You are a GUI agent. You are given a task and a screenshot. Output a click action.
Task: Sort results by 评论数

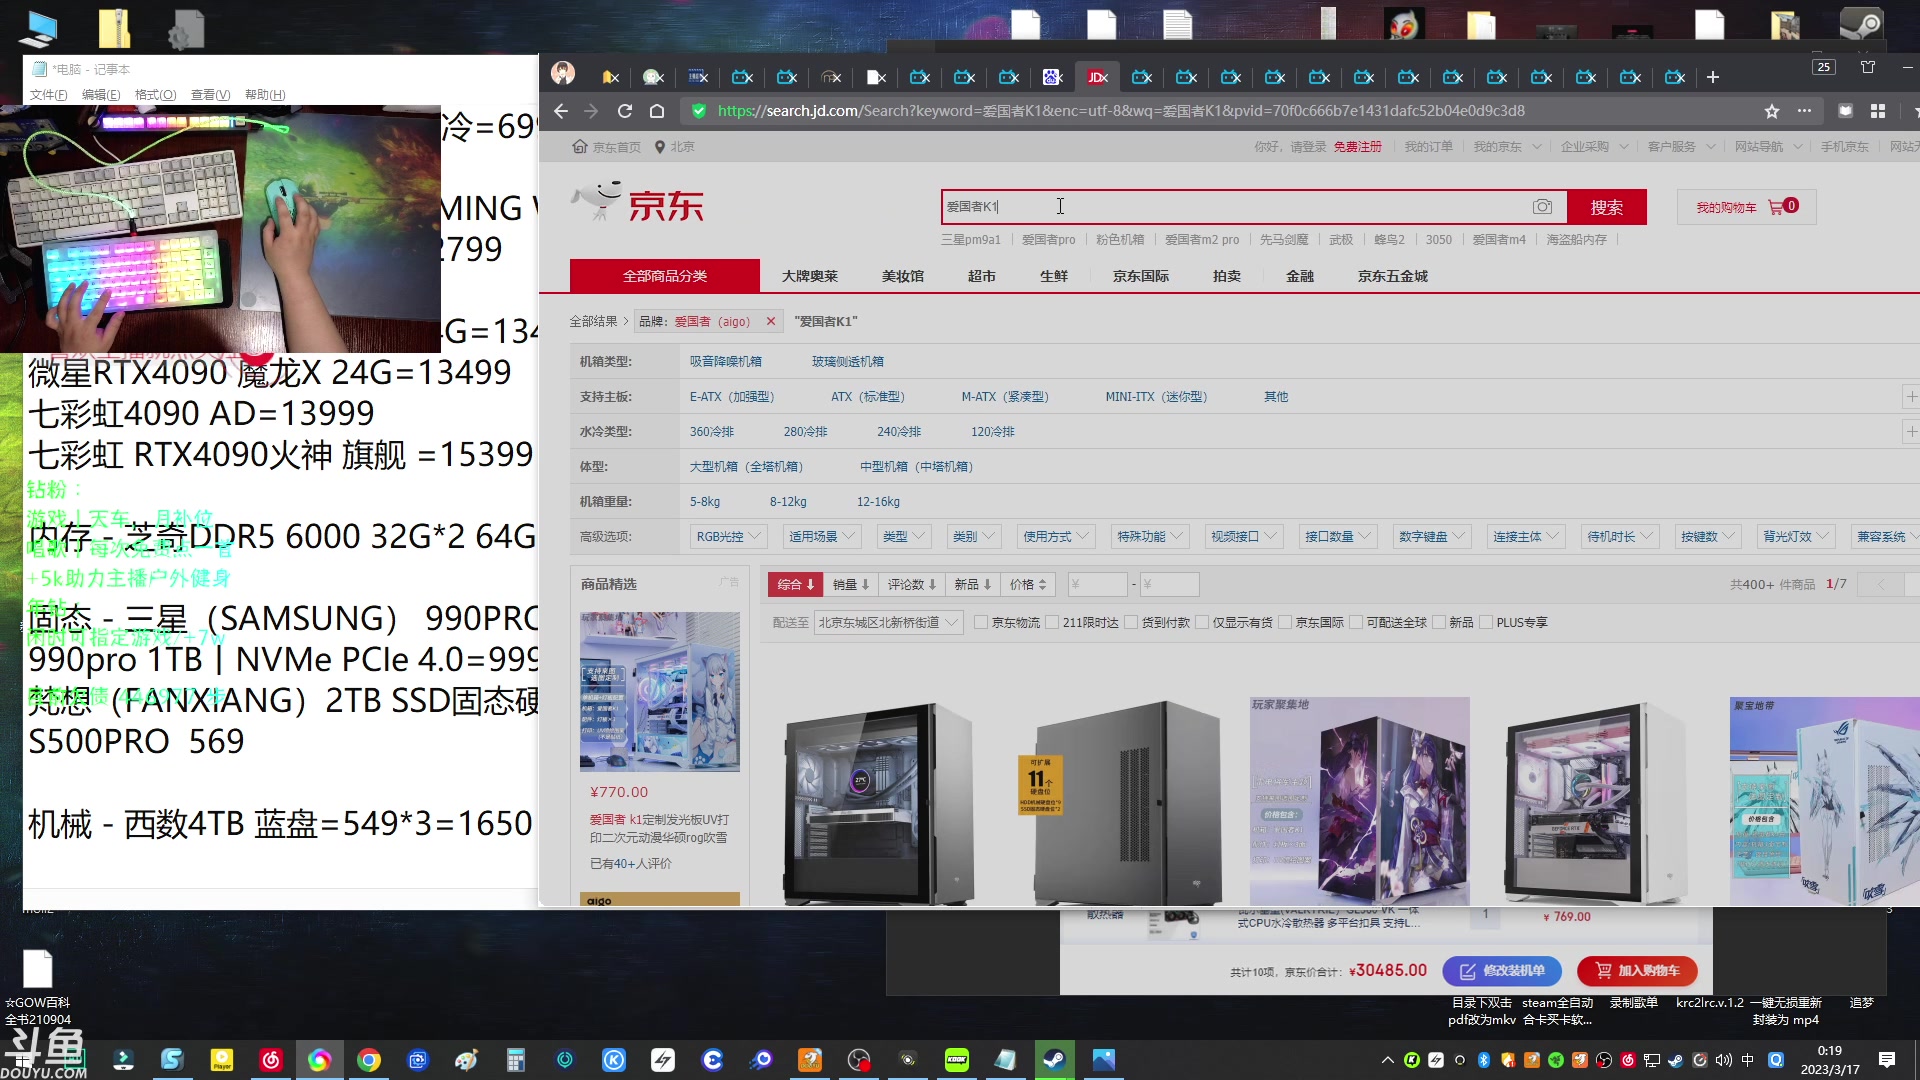tap(912, 584)
